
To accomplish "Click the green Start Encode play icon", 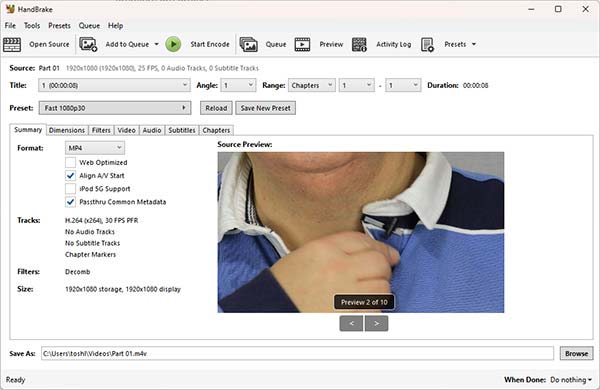I will point(173,44).
